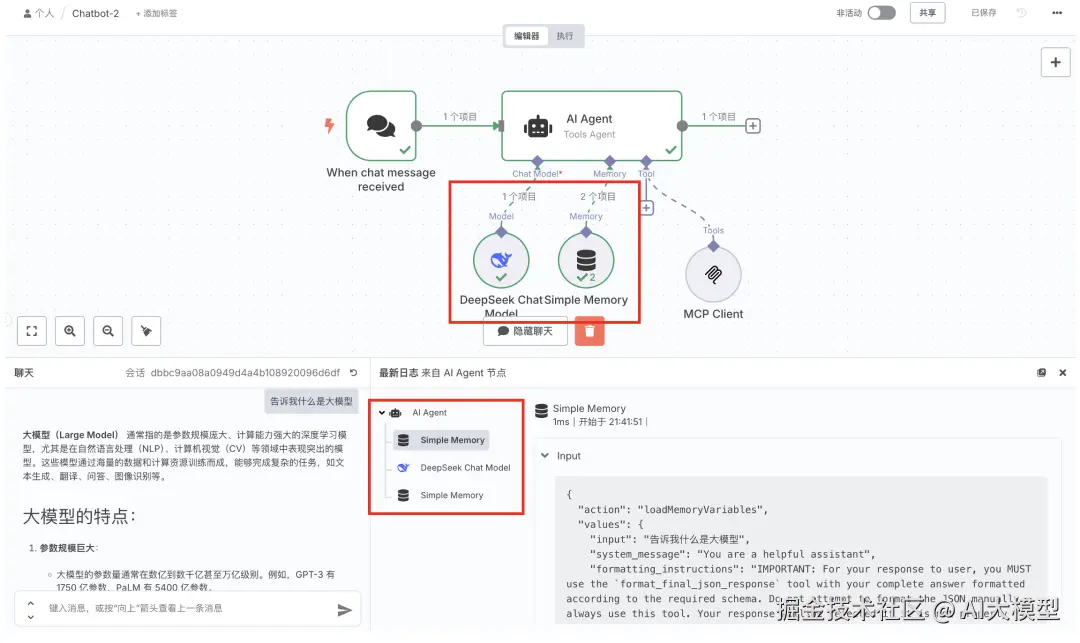
Task: Open the MCP Client node
Action: click(x=714, y=274)
